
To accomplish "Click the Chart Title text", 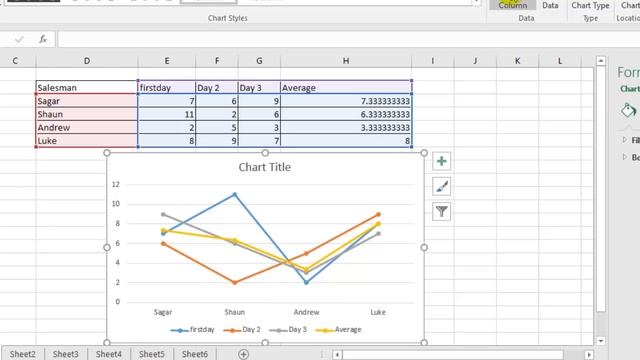I will pos(264,167).
